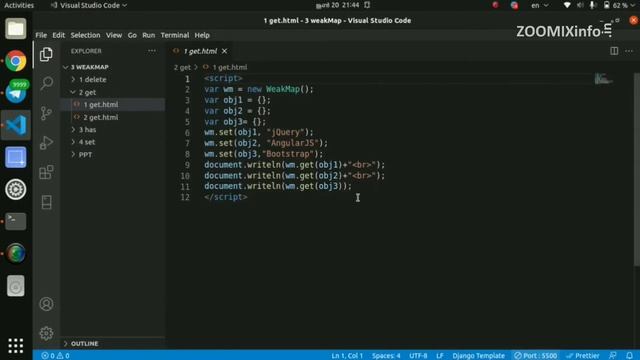Open the Selection menu
Screen dimensions: 640x360
click(85, 35)
